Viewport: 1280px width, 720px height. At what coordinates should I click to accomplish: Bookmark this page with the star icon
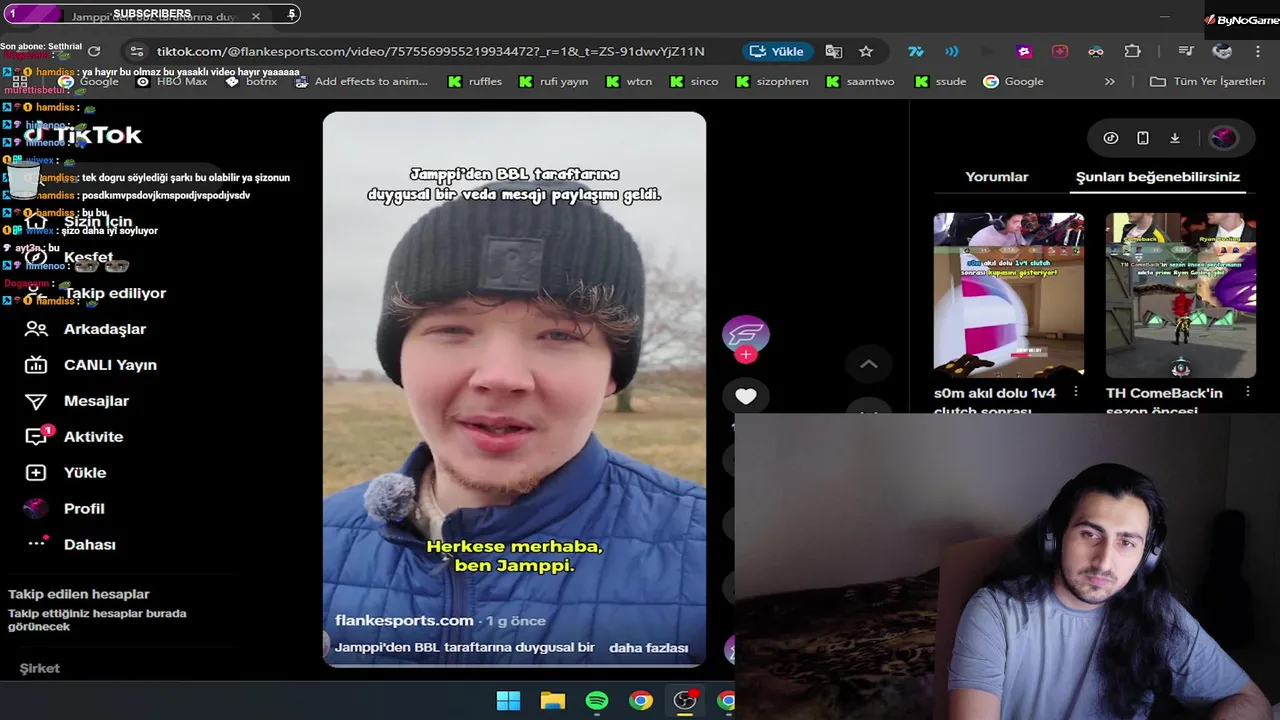click(866, 51)
